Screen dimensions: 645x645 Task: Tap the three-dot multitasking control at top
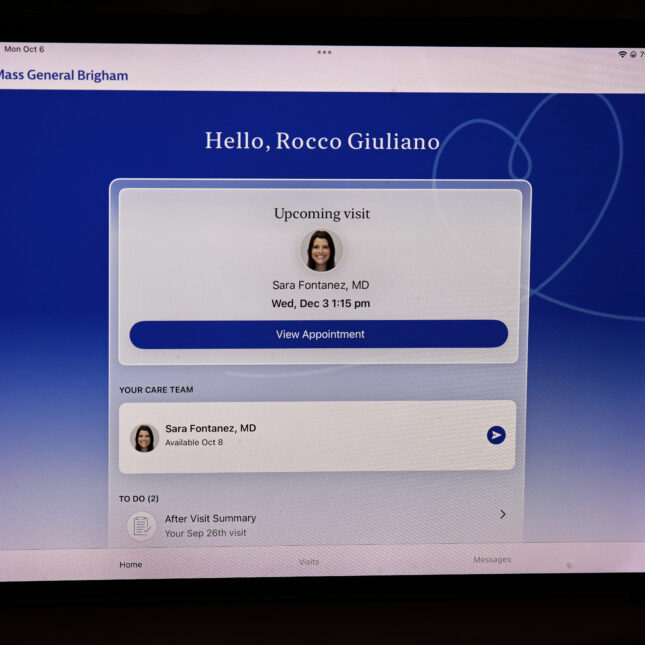point(324,52)
